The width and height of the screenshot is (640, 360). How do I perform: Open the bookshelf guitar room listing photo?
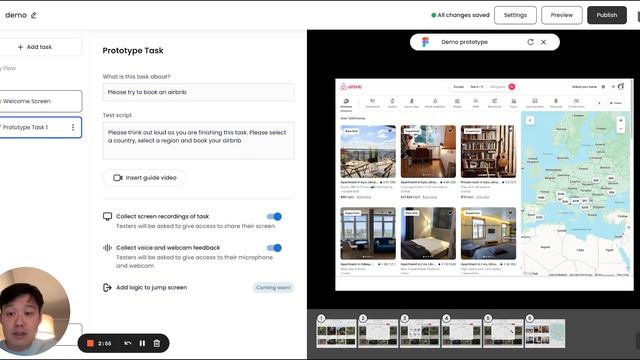click(x=488, y=151)
